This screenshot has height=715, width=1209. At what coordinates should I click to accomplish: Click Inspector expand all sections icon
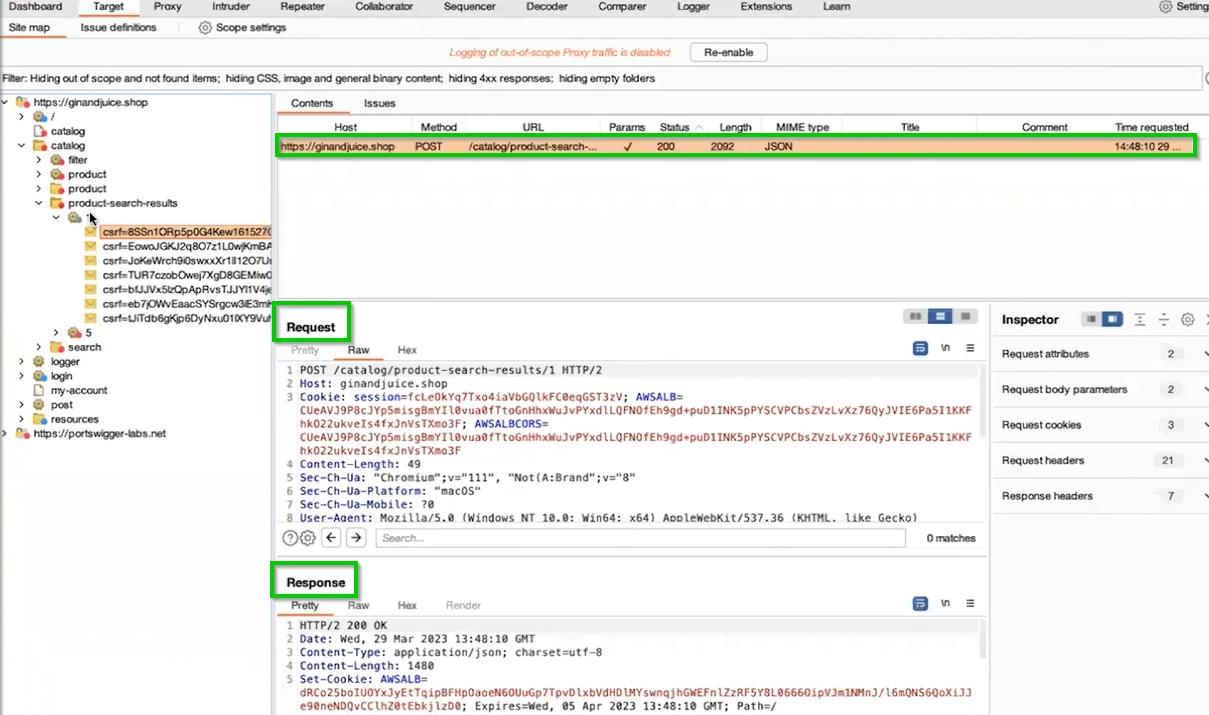1140,320
